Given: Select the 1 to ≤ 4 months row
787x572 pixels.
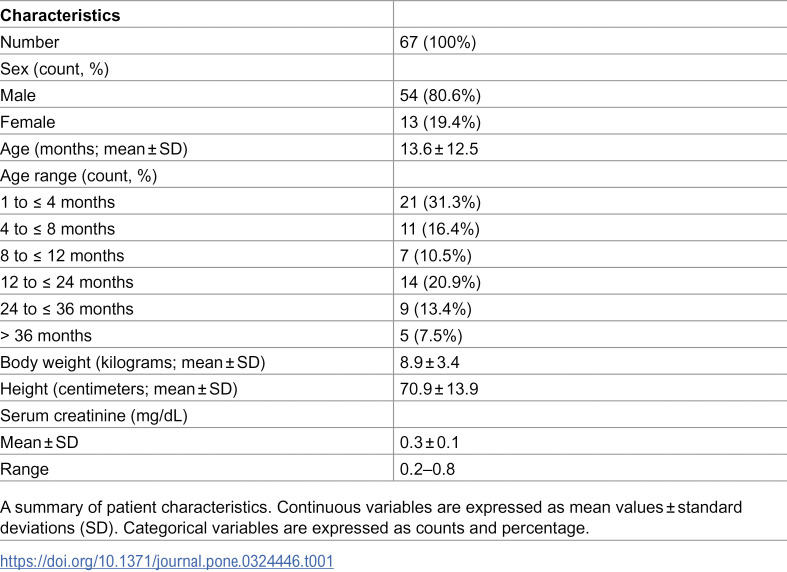Looking at the screenshot, I should click(x=394, y=202).
